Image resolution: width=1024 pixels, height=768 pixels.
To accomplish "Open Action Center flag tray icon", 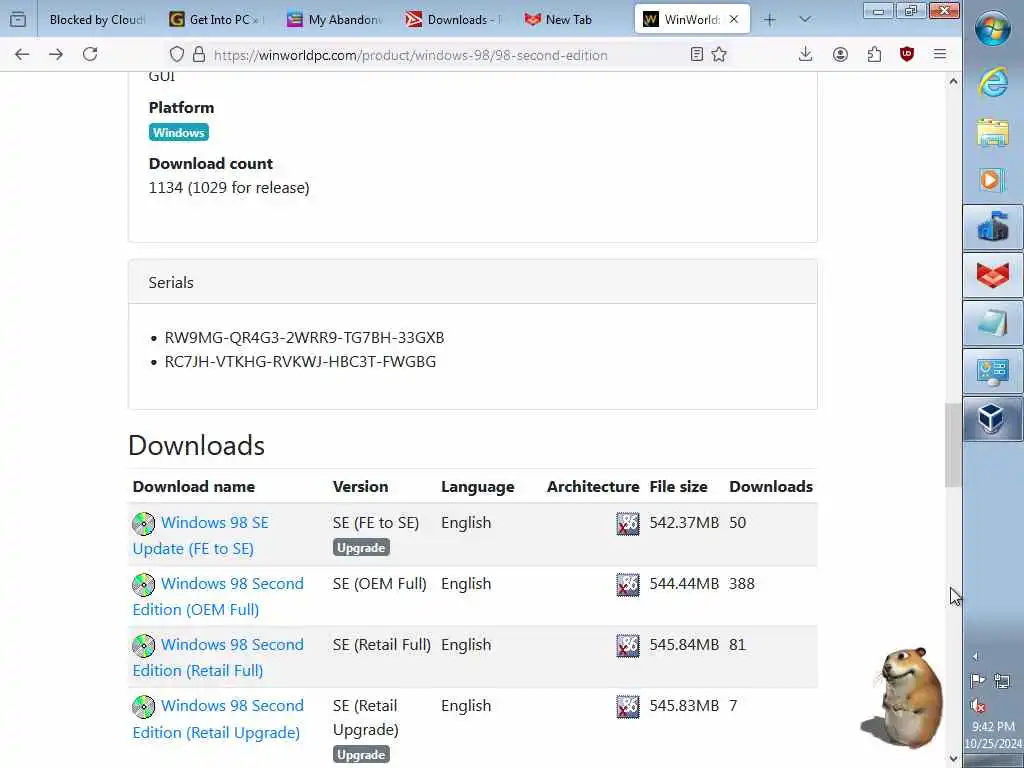I will click(x=978, y=681).
